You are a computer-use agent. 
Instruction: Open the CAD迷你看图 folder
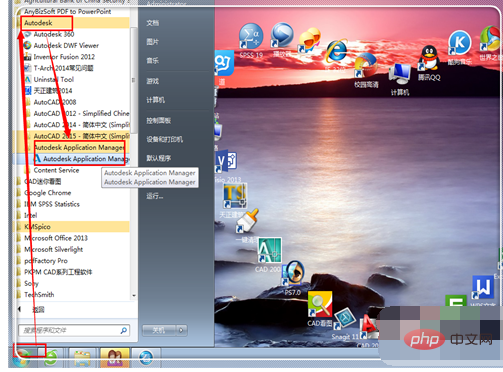click(x=42, y=181)
